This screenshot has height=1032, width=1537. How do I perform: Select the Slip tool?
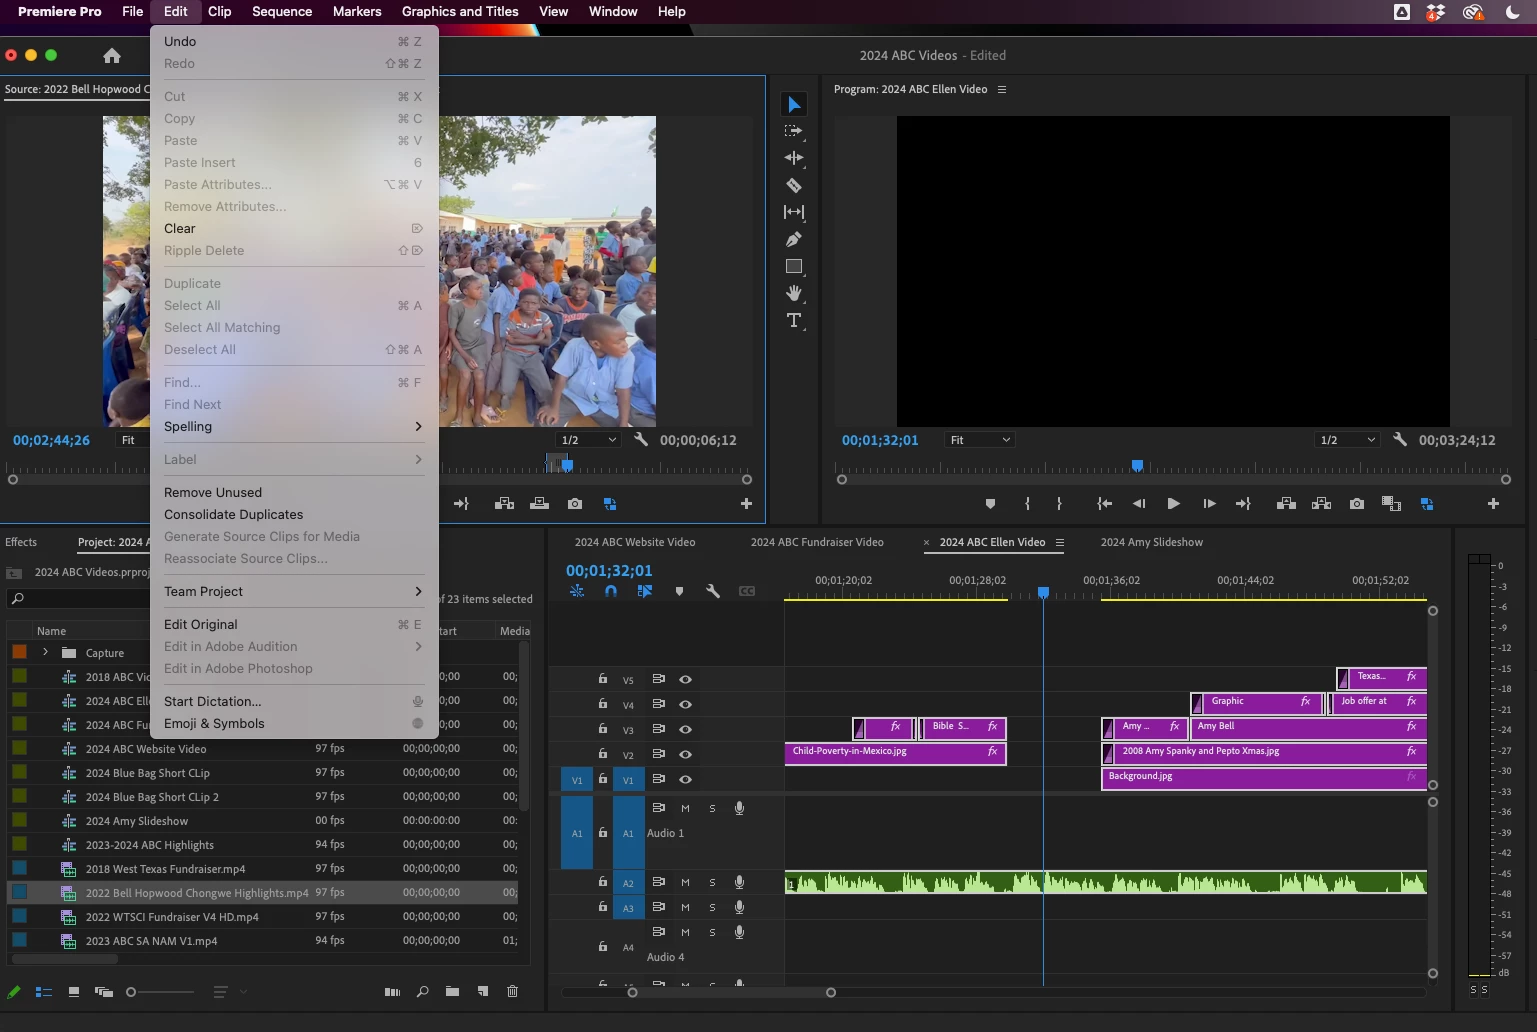[x=794, y=212]
